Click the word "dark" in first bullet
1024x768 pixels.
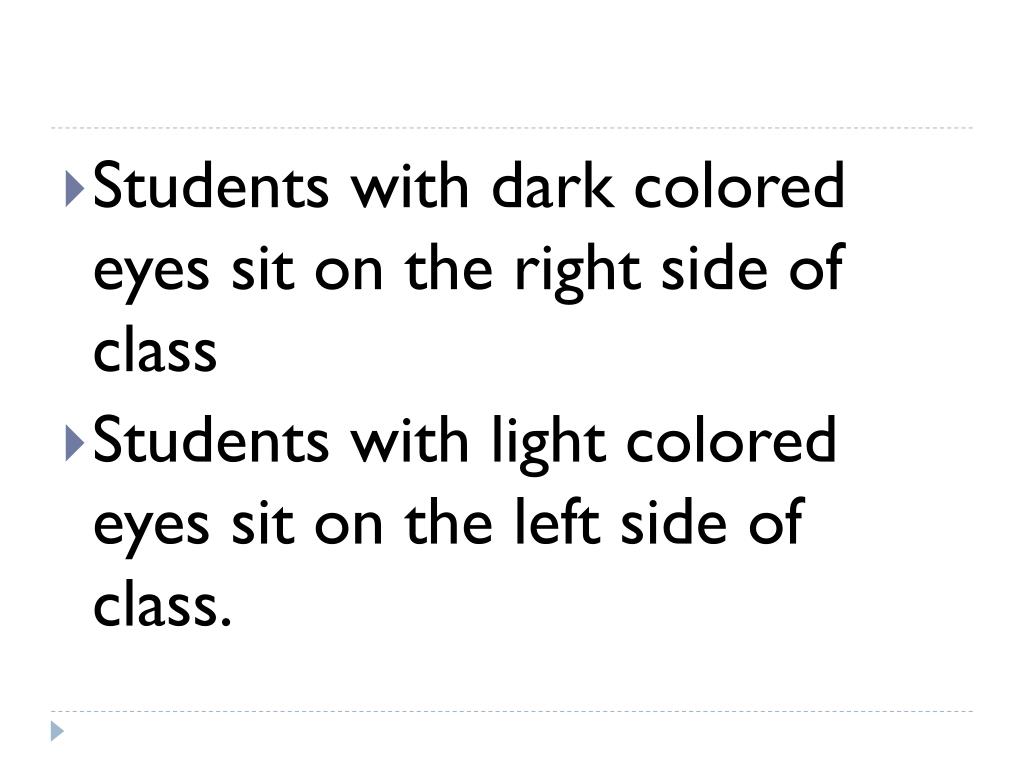553,185
